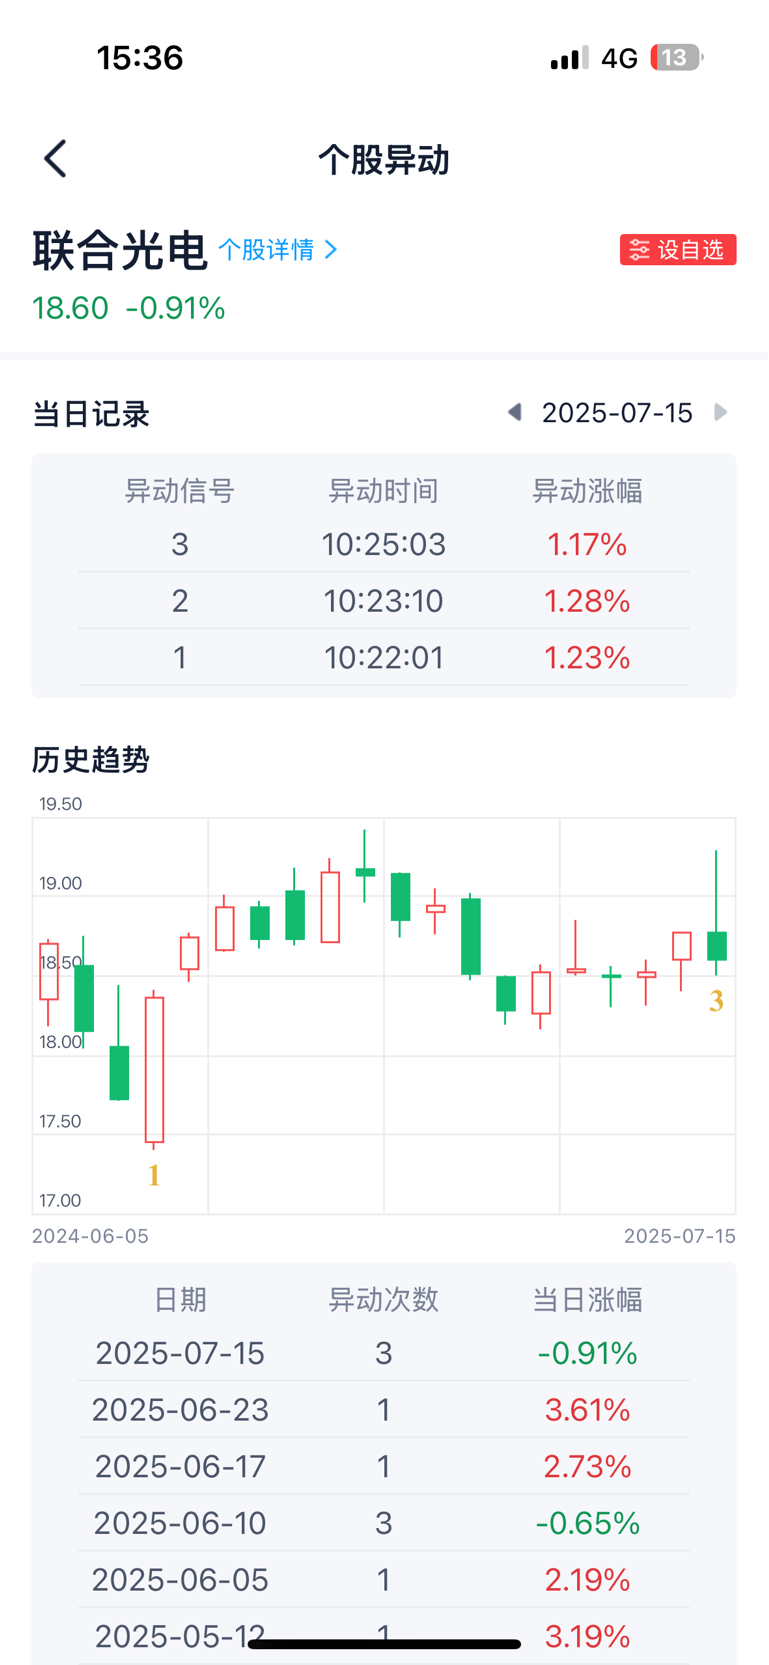769x1665 pixels.
Task: Select signal 2 row at 10:23:10
Action: (383, 601)
